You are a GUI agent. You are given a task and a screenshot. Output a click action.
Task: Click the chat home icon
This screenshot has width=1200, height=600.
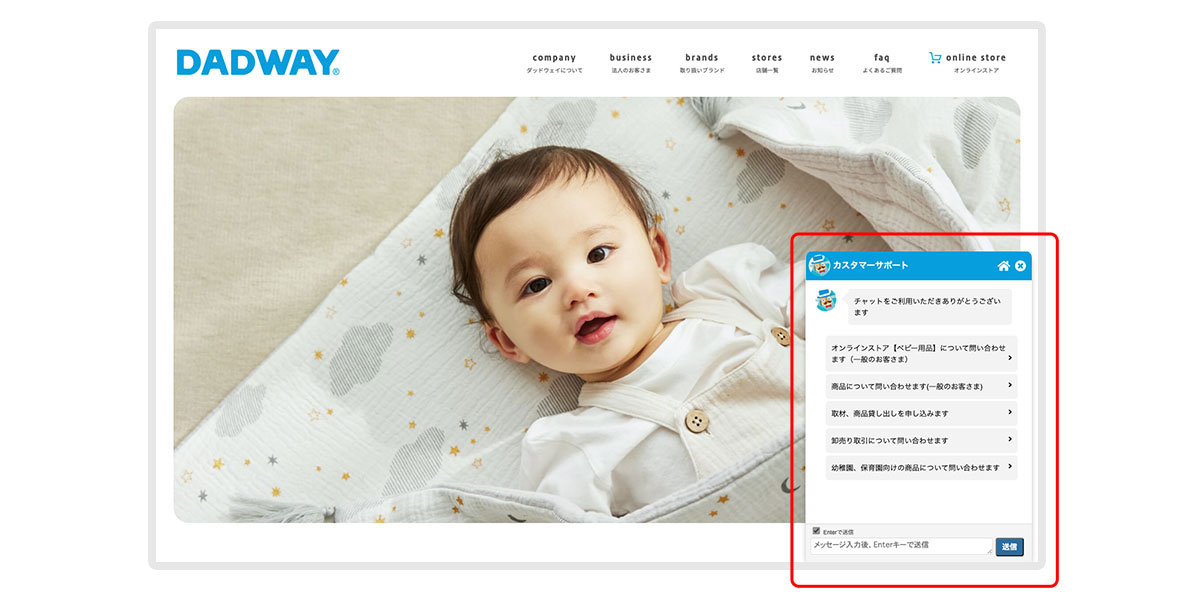click(1003, 266)
